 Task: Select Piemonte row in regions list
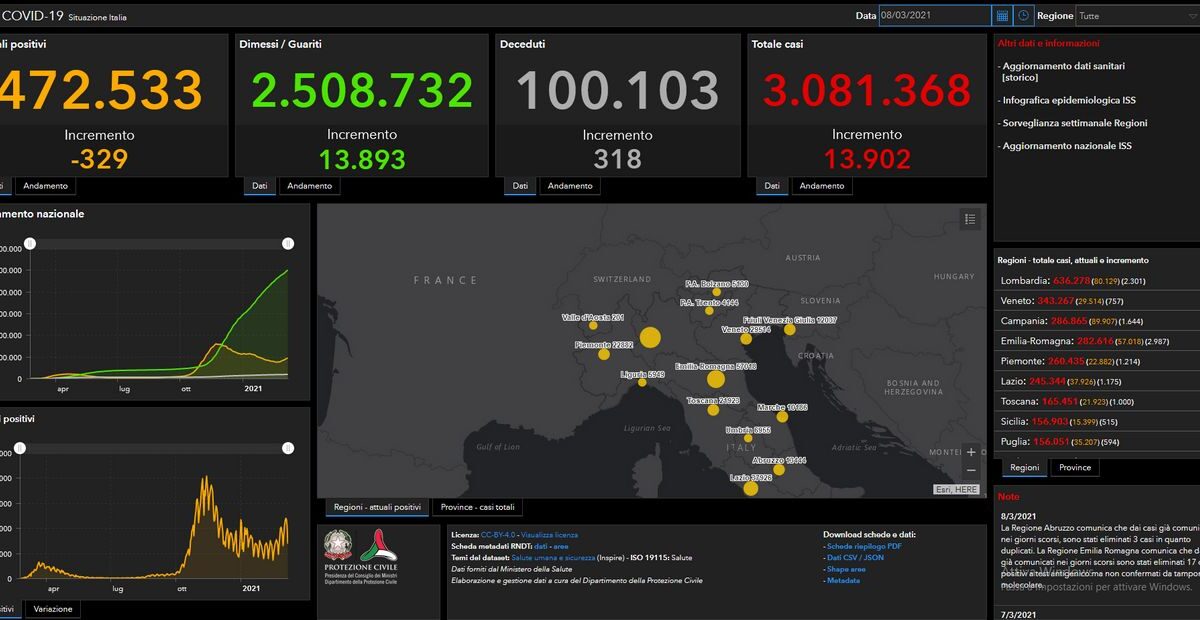[1098, 361]
